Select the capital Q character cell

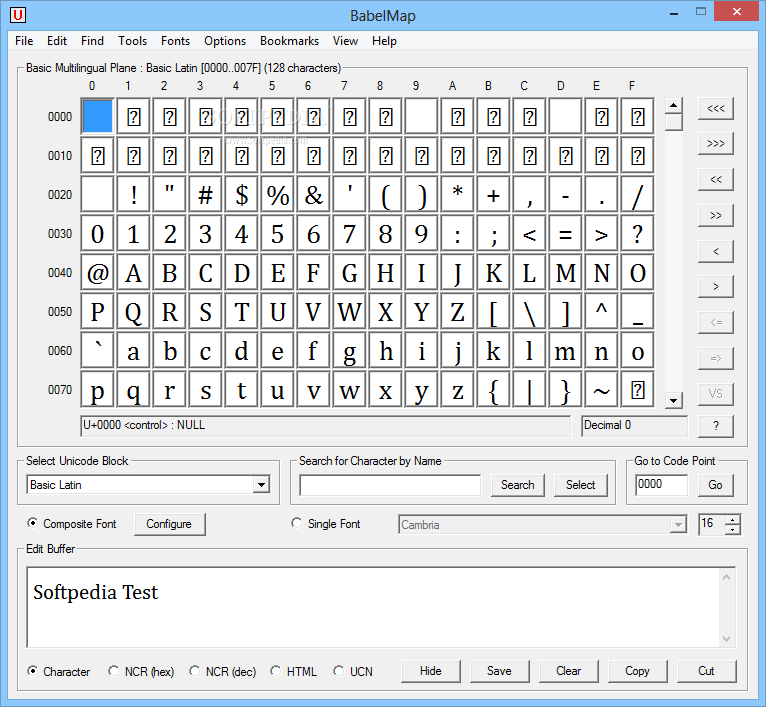(133, 312)
